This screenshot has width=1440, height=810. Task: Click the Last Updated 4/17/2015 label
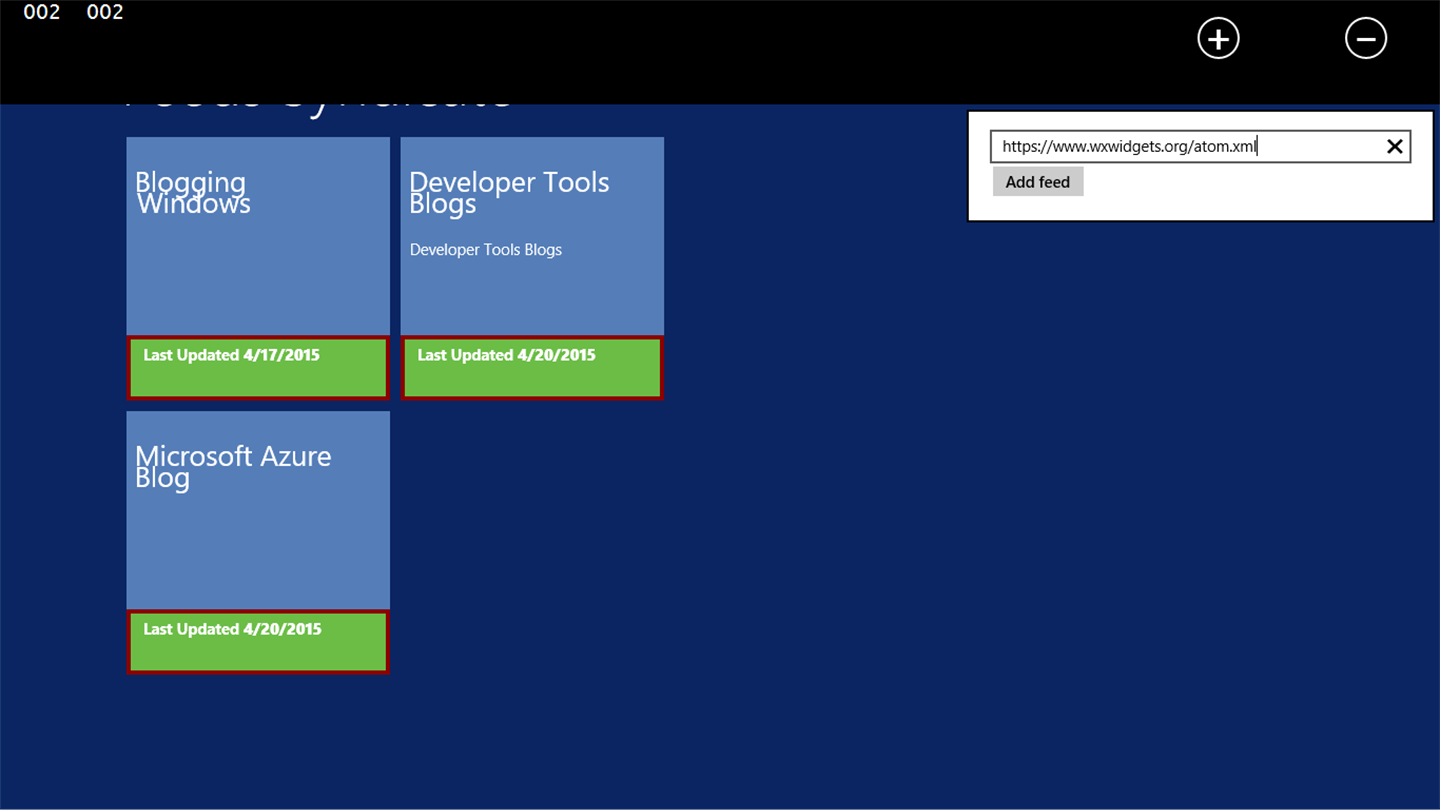coord(231,355)
